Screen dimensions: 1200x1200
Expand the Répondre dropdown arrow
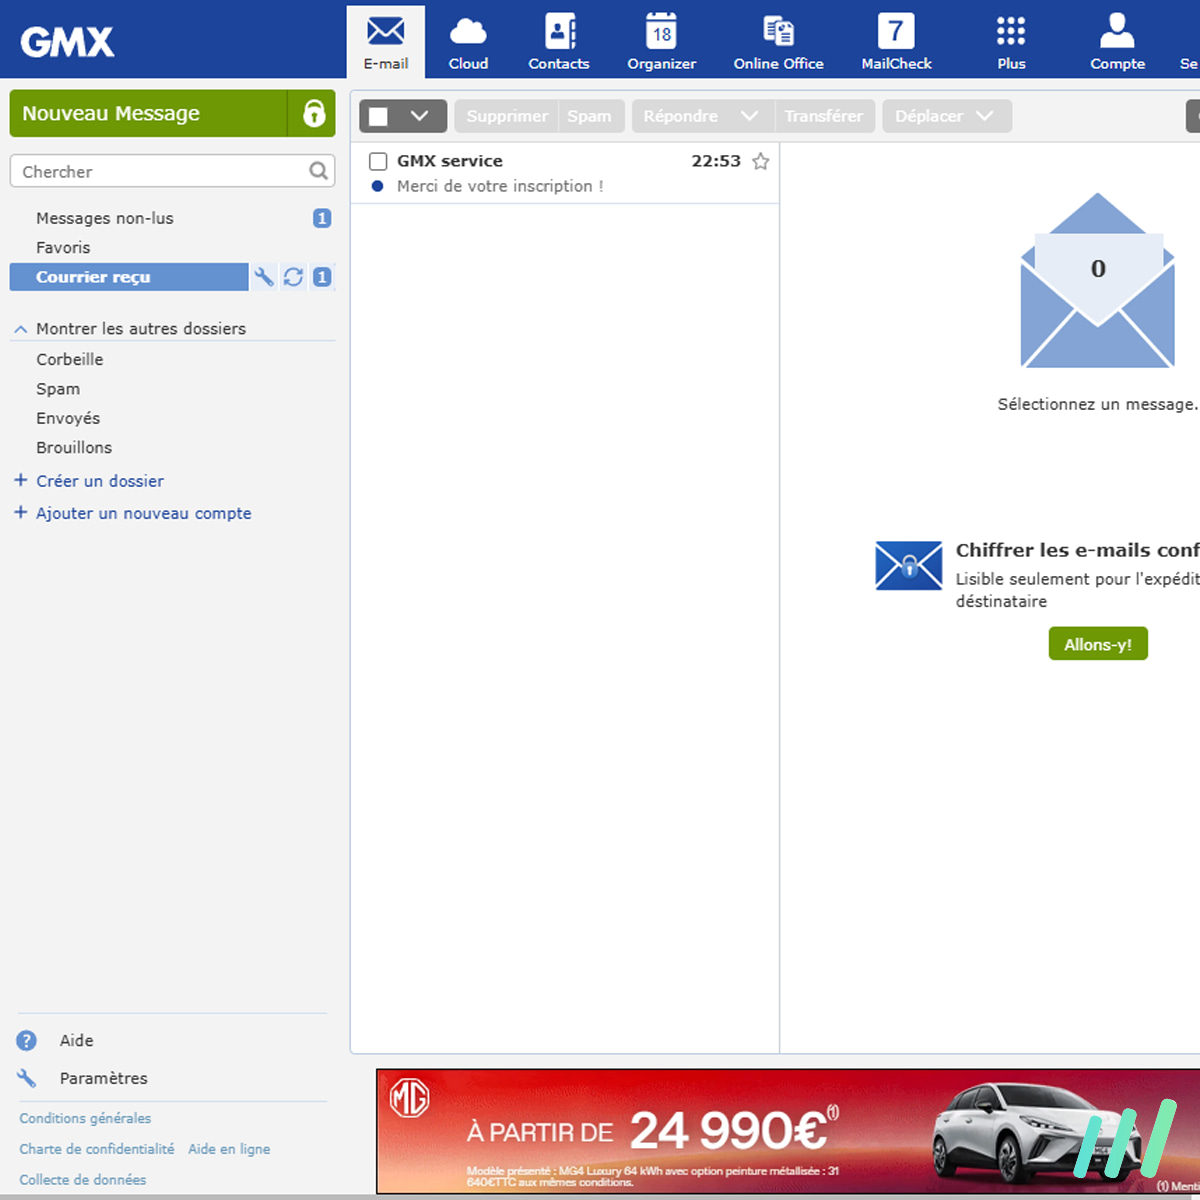click(749, 116)
